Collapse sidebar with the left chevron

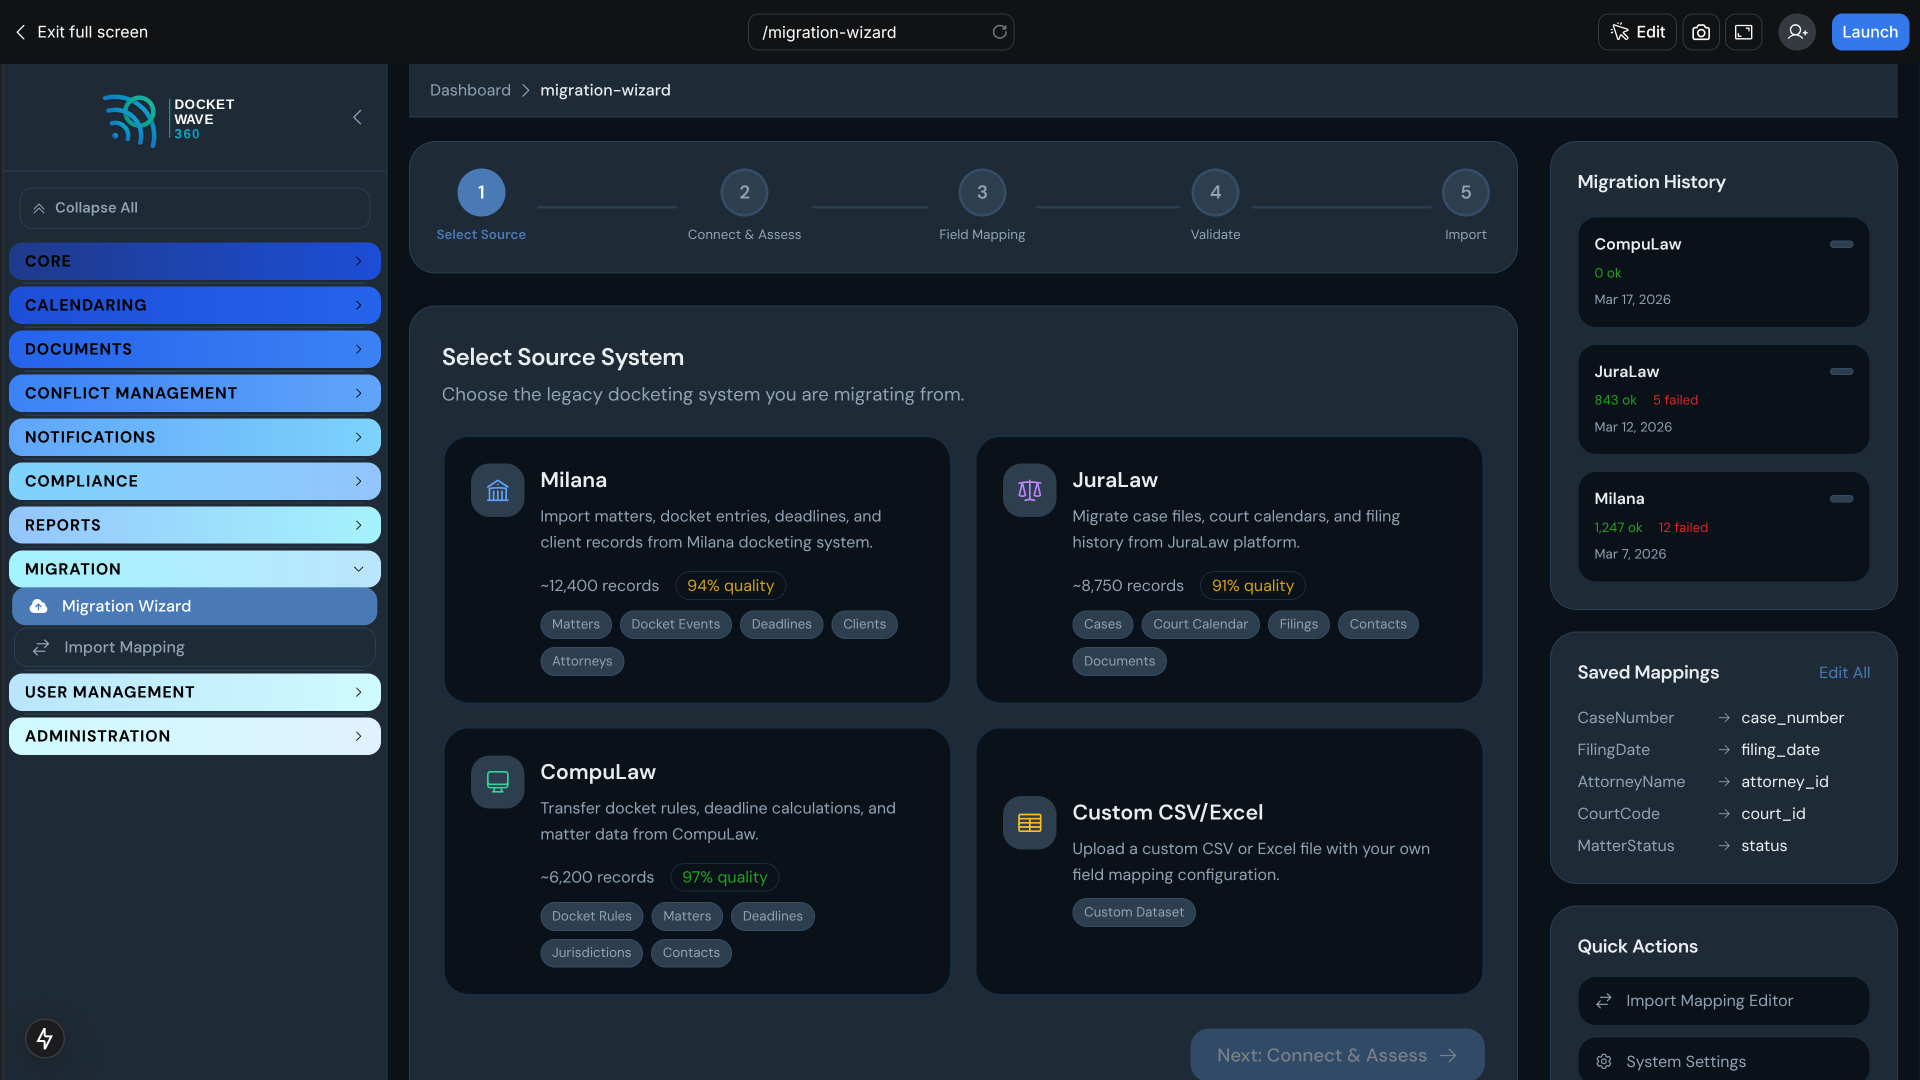coord(357,117)
